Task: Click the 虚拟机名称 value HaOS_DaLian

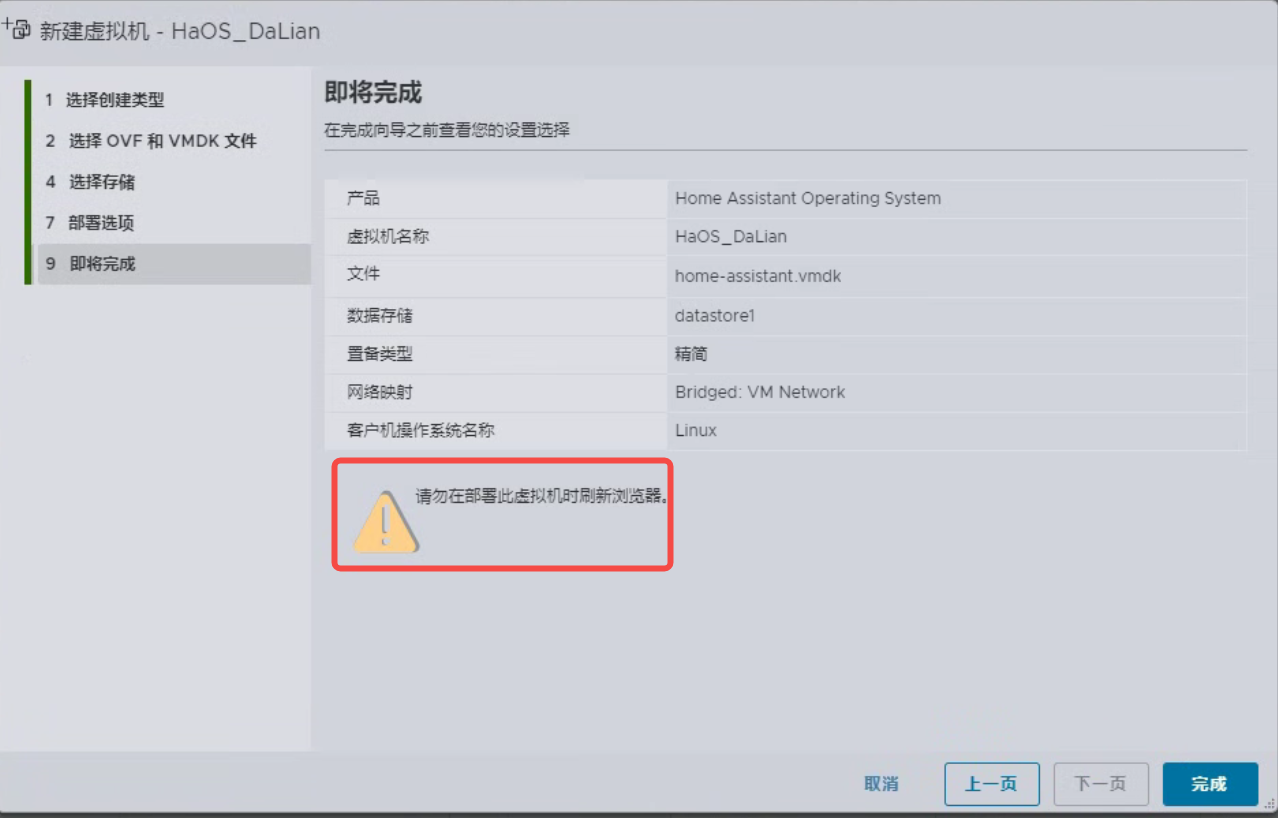Action: [x=731, y=237]
